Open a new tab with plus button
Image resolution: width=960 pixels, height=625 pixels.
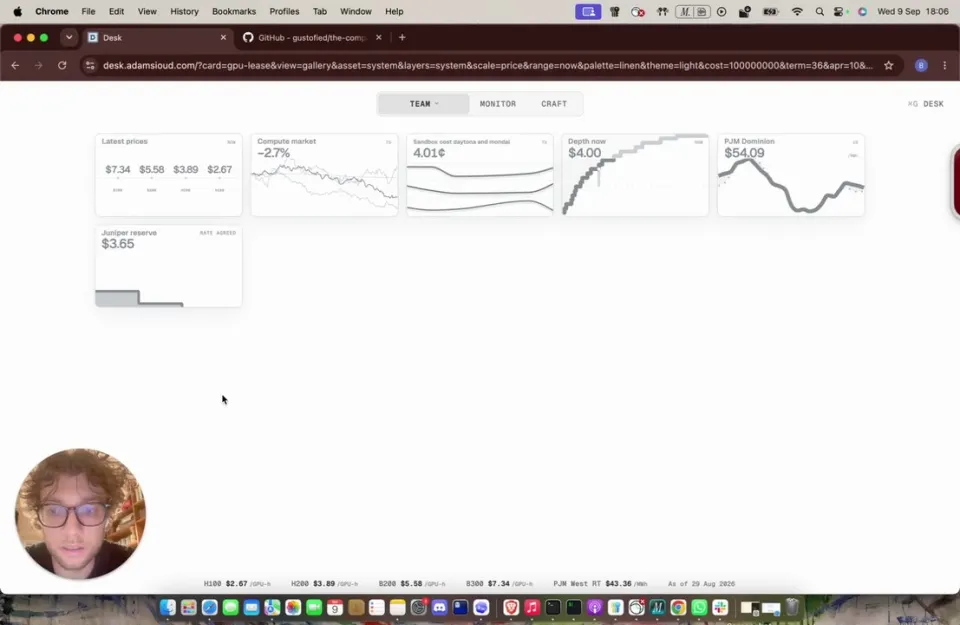(x=402, y=37)
